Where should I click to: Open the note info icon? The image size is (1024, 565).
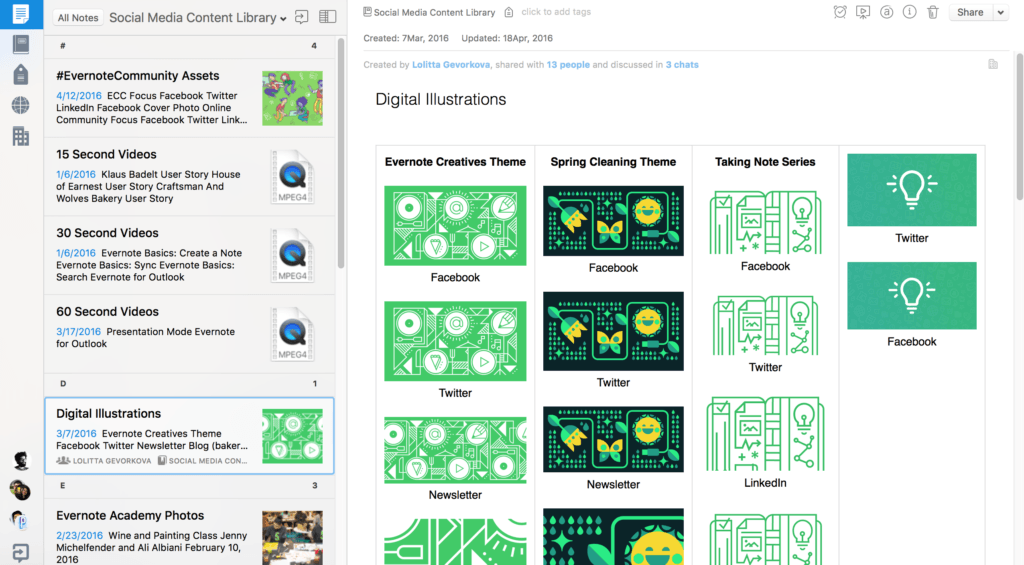click(909, 12)
